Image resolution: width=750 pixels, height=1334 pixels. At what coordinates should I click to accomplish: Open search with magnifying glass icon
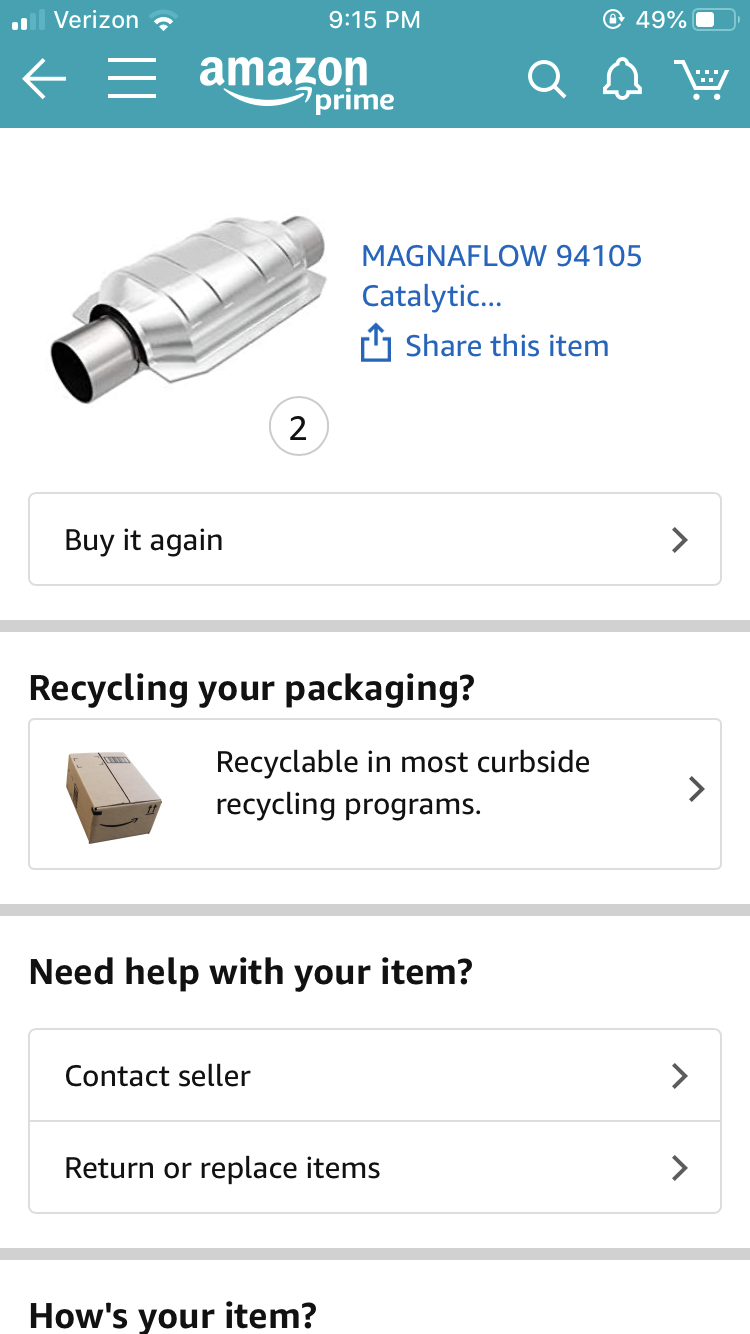pos(546,79)
